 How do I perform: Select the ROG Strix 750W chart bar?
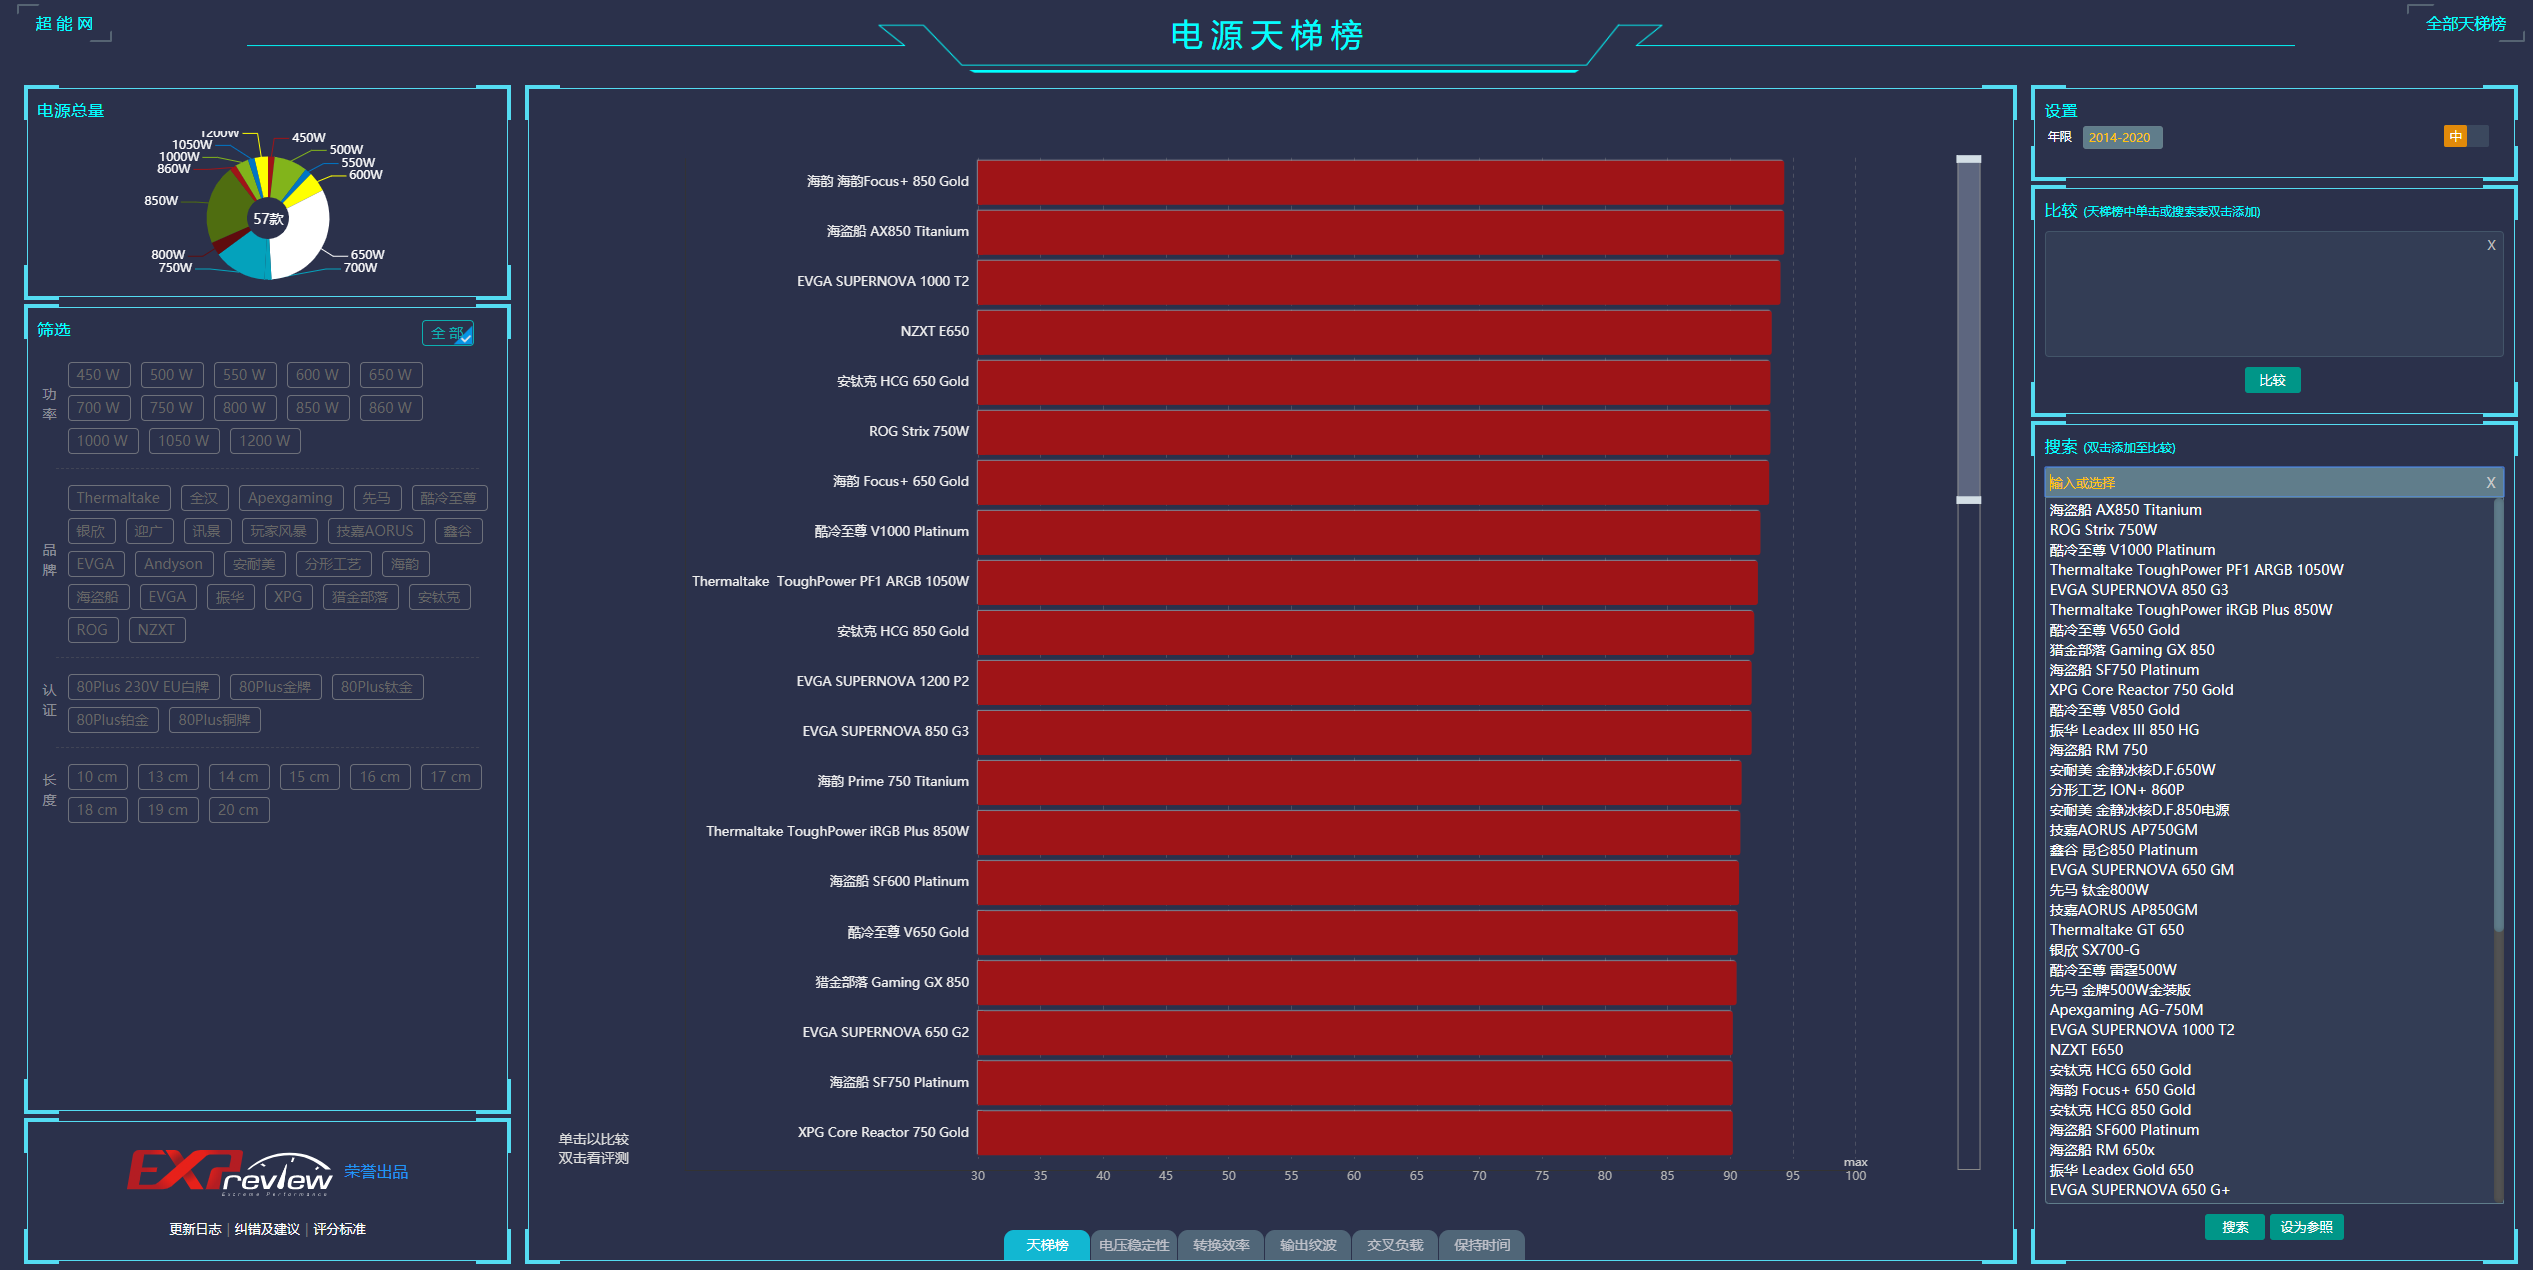click(1373, 431)
